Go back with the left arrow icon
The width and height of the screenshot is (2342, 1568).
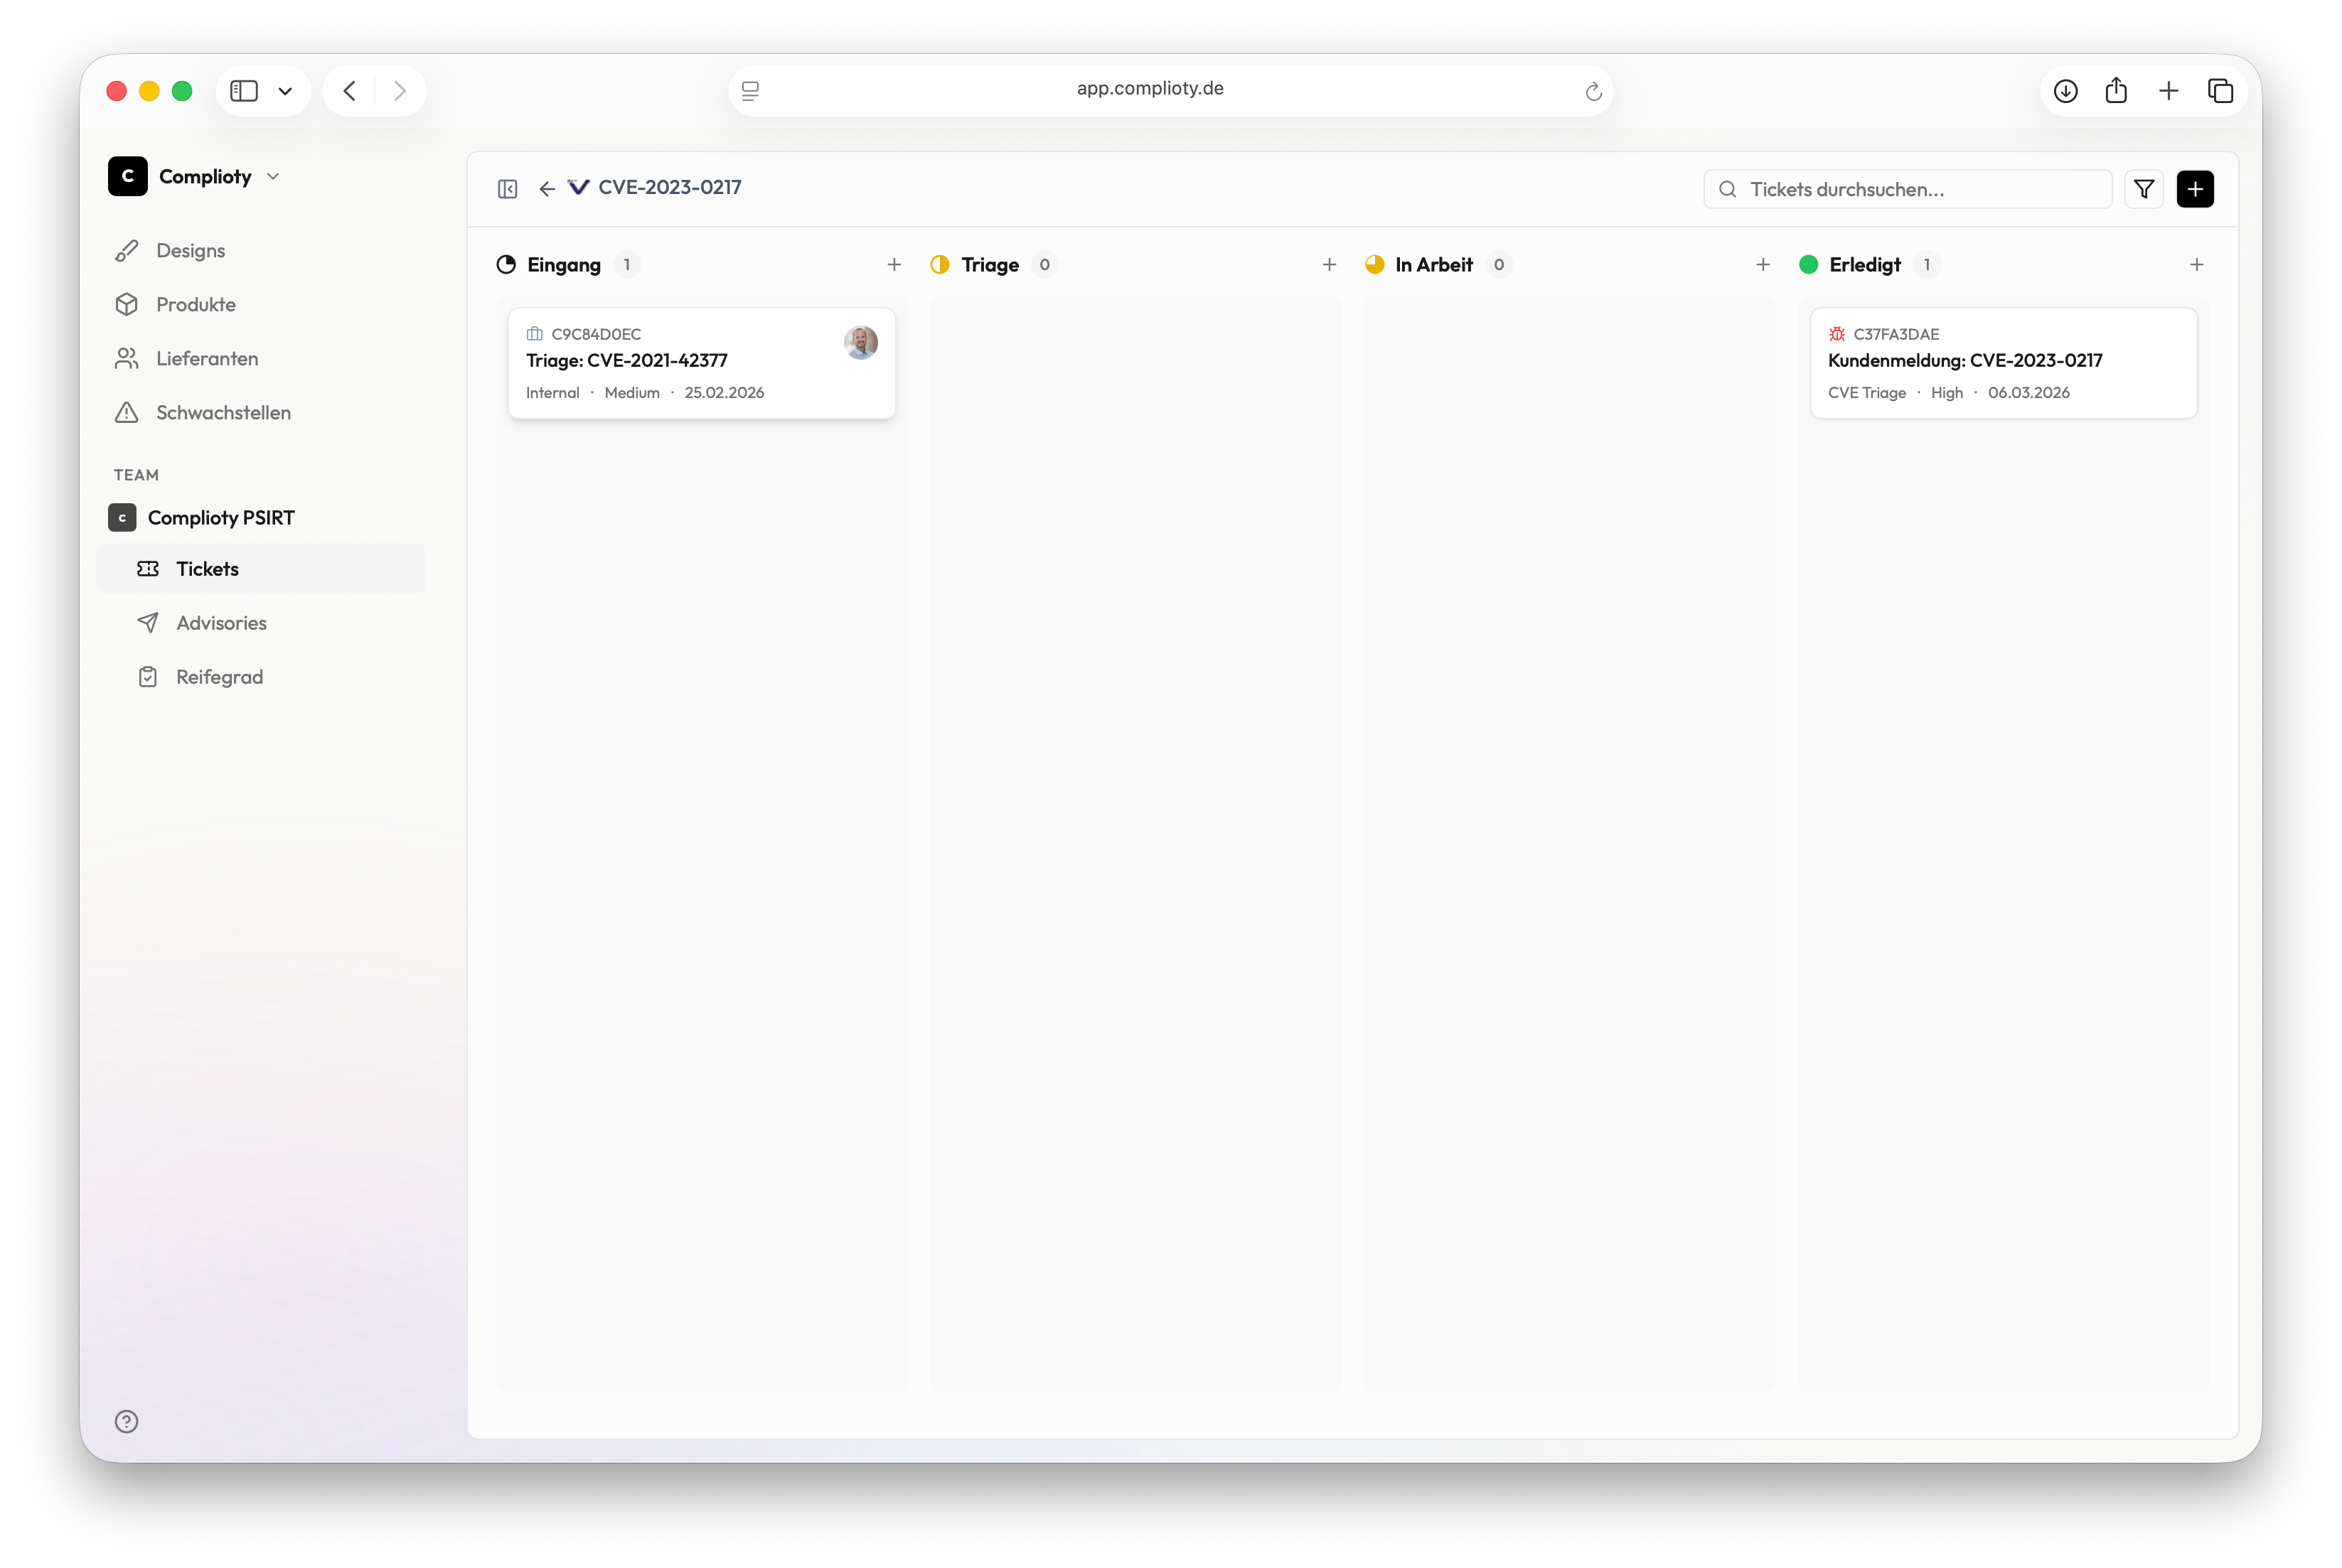click(547, 189)
